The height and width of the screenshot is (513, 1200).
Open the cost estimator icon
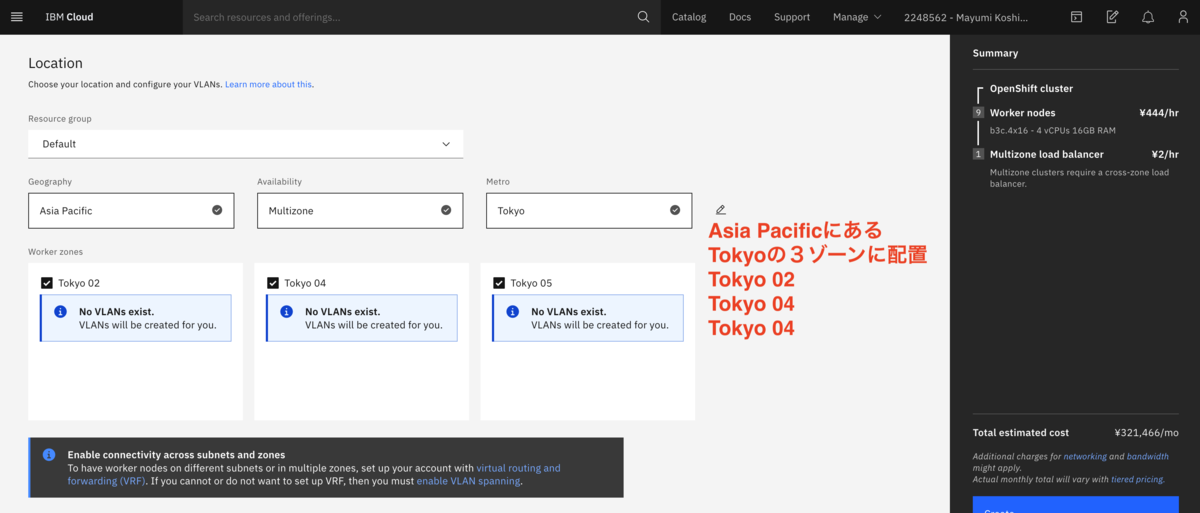click(1076, 17)
